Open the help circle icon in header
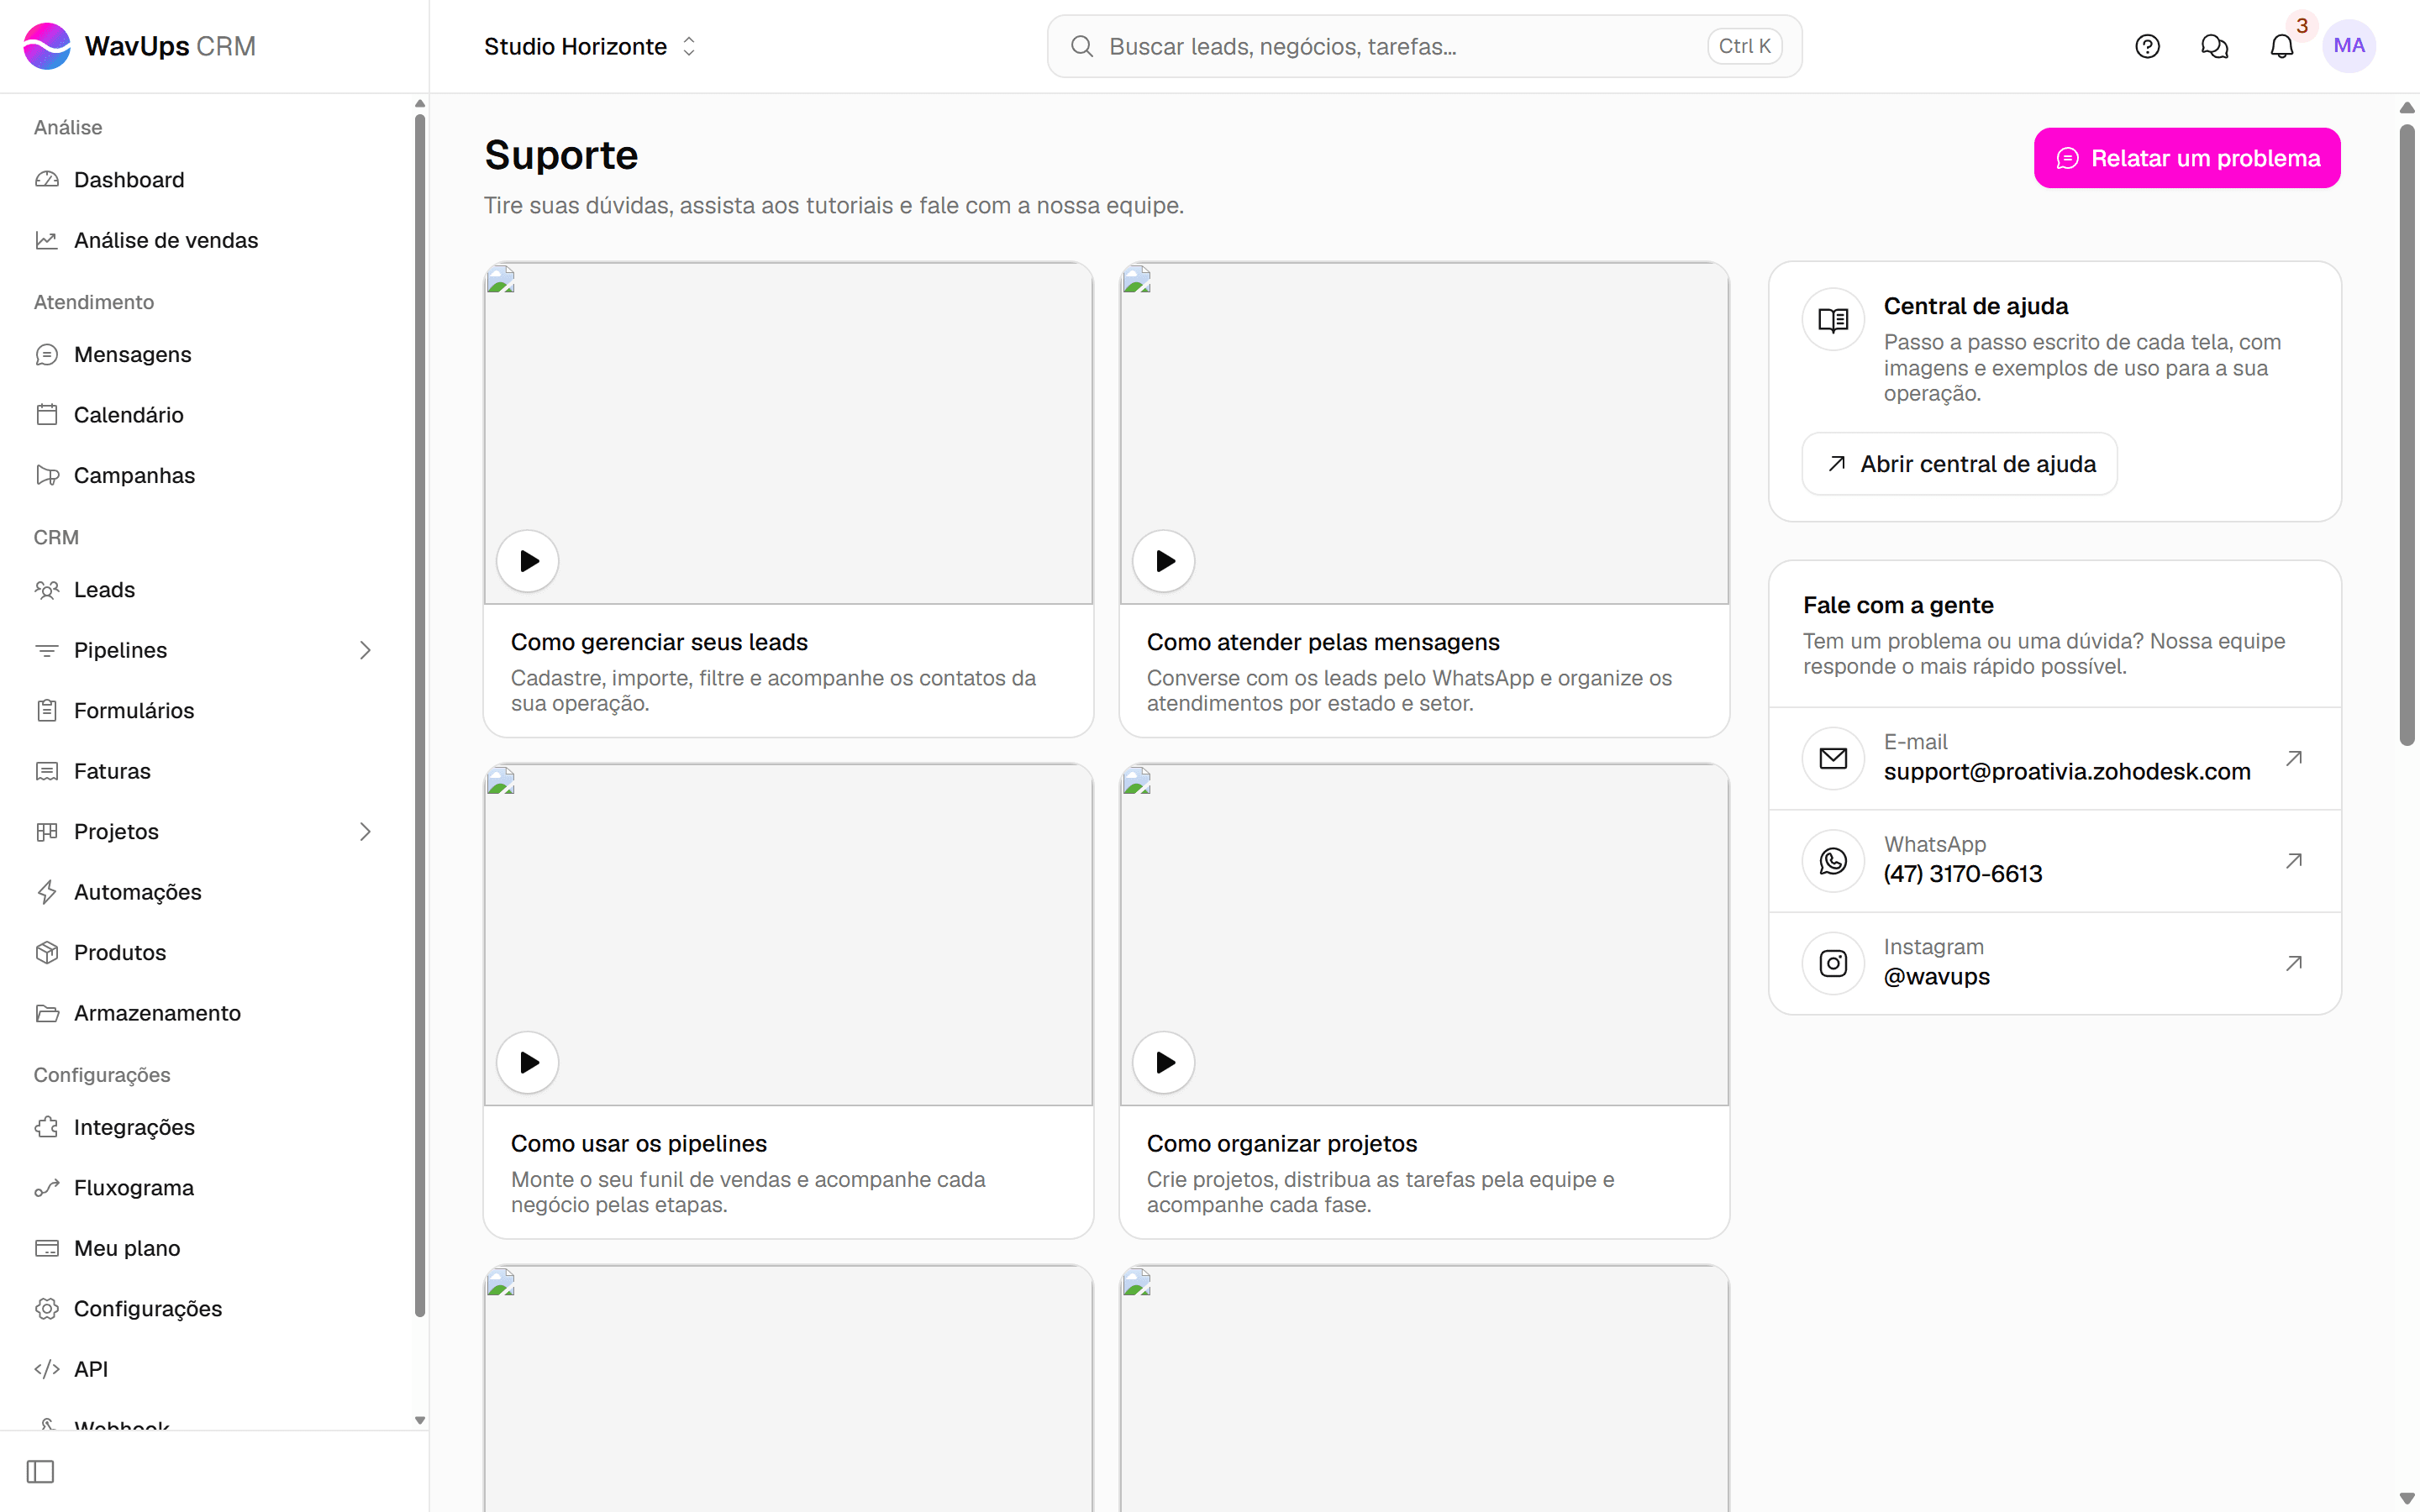Screen dimensions: 2420x1512 tap(2147, 46)
